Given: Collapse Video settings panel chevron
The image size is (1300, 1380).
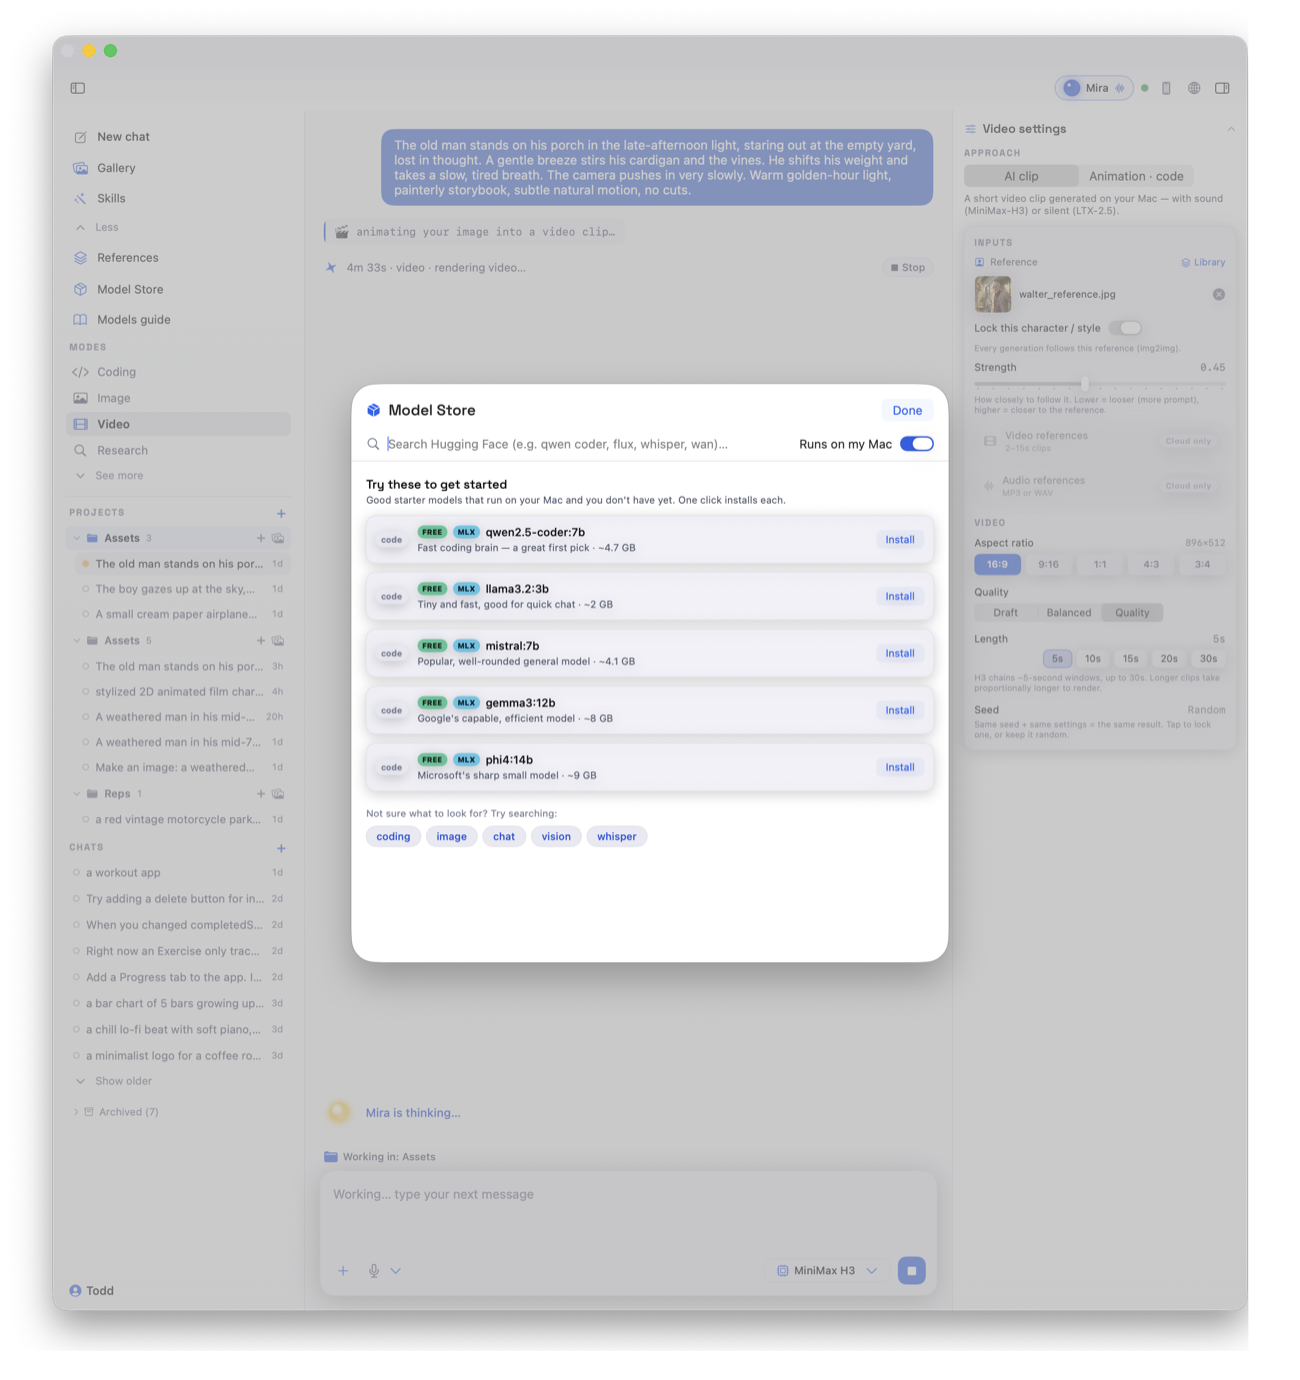Looking at the screenshot, I should (1231, 129).
